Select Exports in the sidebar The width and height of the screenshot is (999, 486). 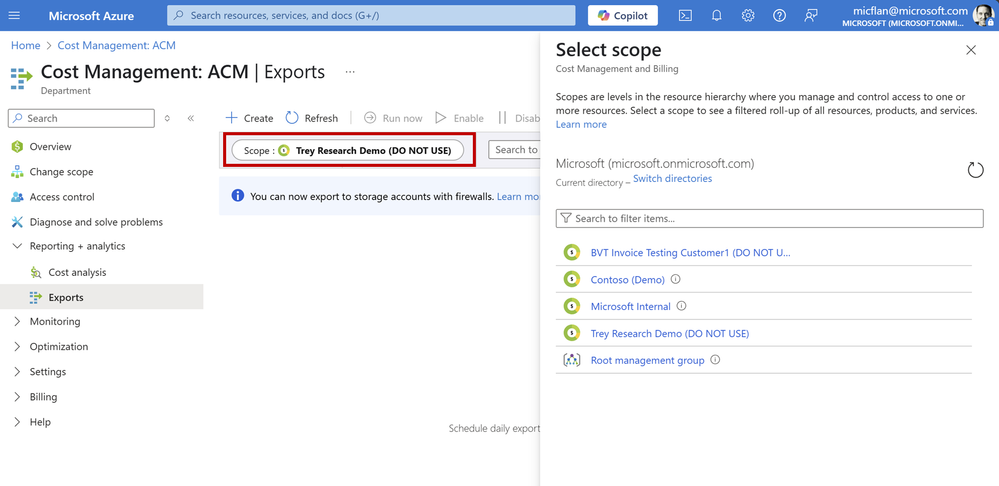click(x=101, y=297)
